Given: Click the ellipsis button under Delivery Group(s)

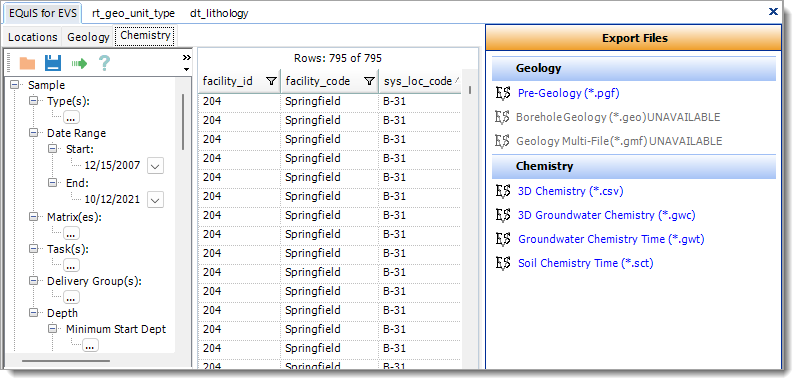Looking at the screenshot, I should tap(71, 297).
